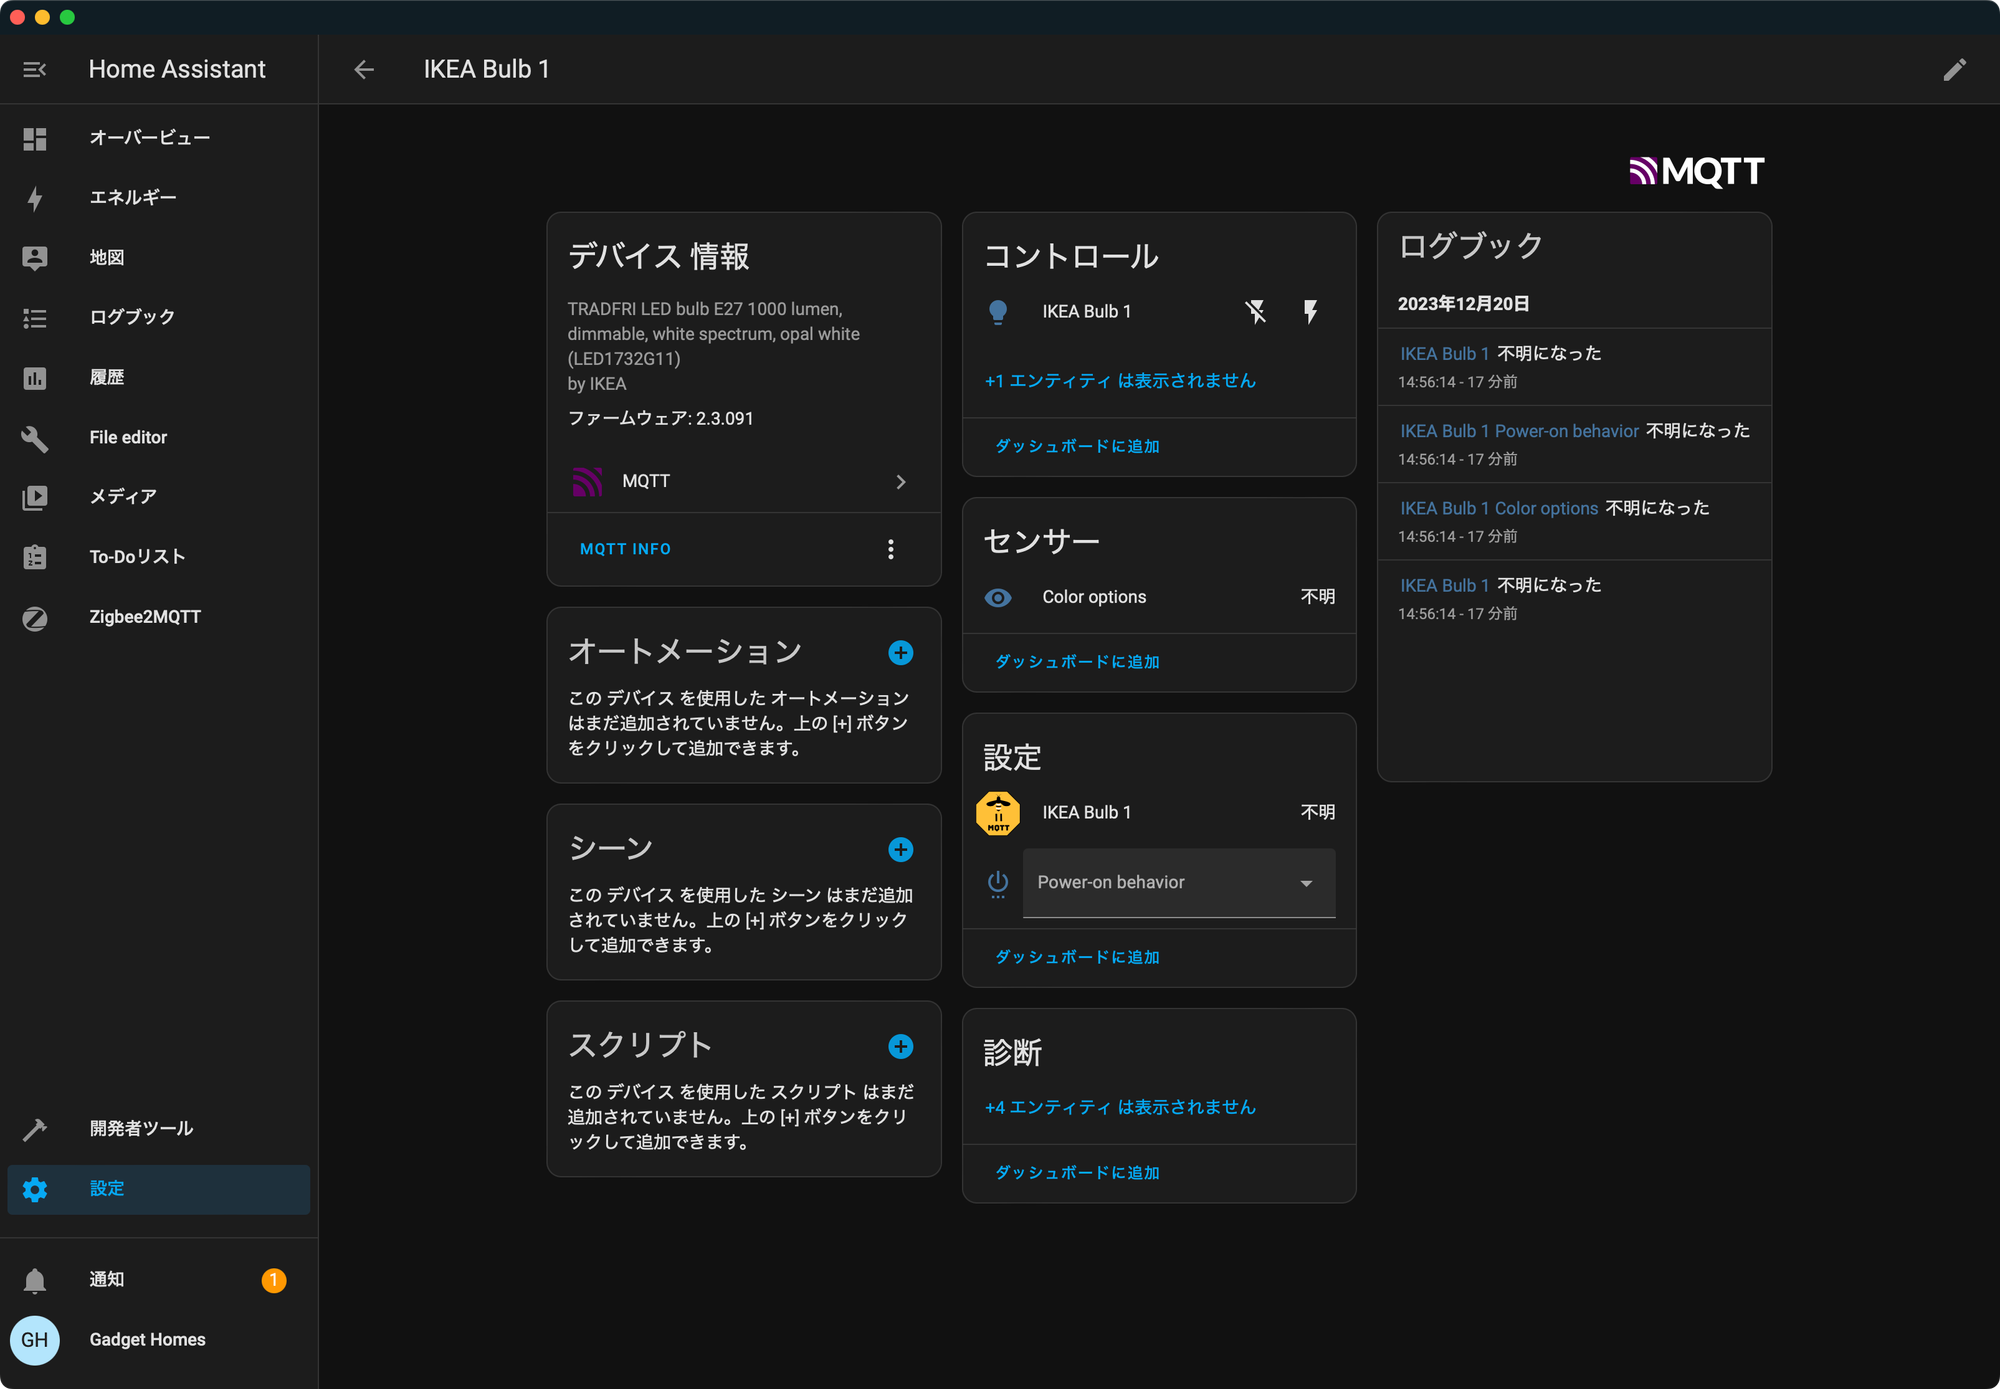Viewport: 2000px width, 1389px height.
Task: Show the +4 hidden diagnostic entities
Action: [1120, 1107]
